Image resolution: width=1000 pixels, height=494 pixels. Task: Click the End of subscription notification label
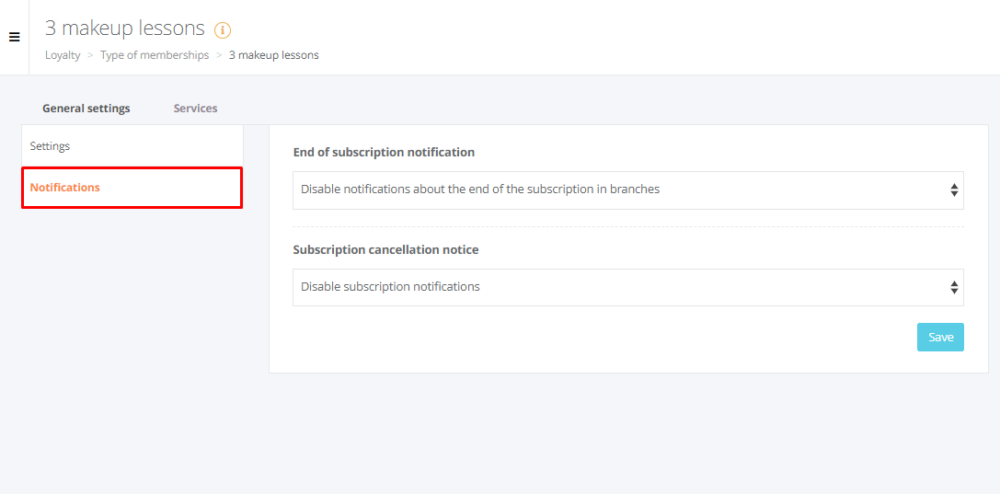(384, 152)
